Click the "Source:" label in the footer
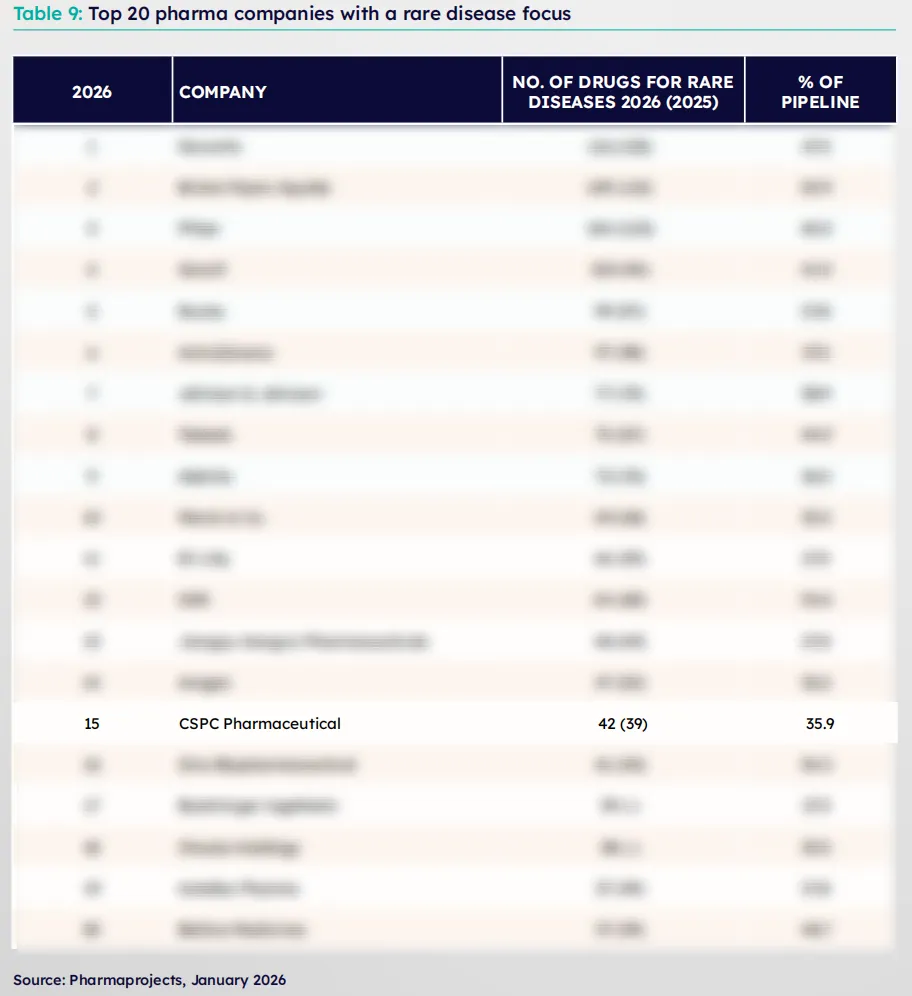 click(x=39, y=980)
